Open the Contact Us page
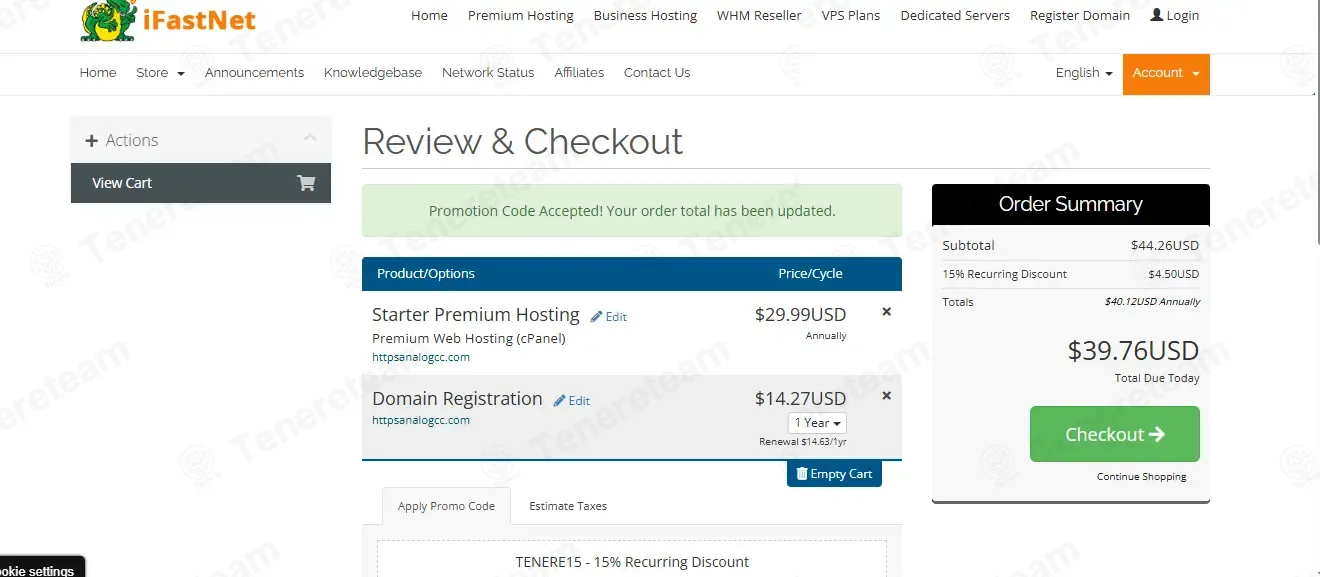Image resolution: width=1320 pixels, height=577 pixels. pos(657,73)
